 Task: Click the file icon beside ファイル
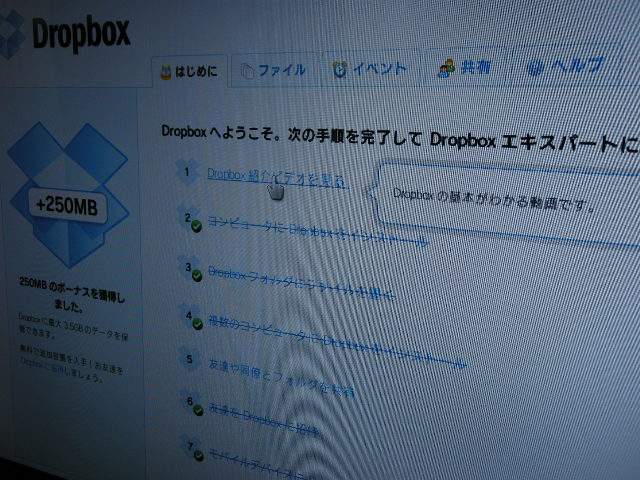coord(247,71)
